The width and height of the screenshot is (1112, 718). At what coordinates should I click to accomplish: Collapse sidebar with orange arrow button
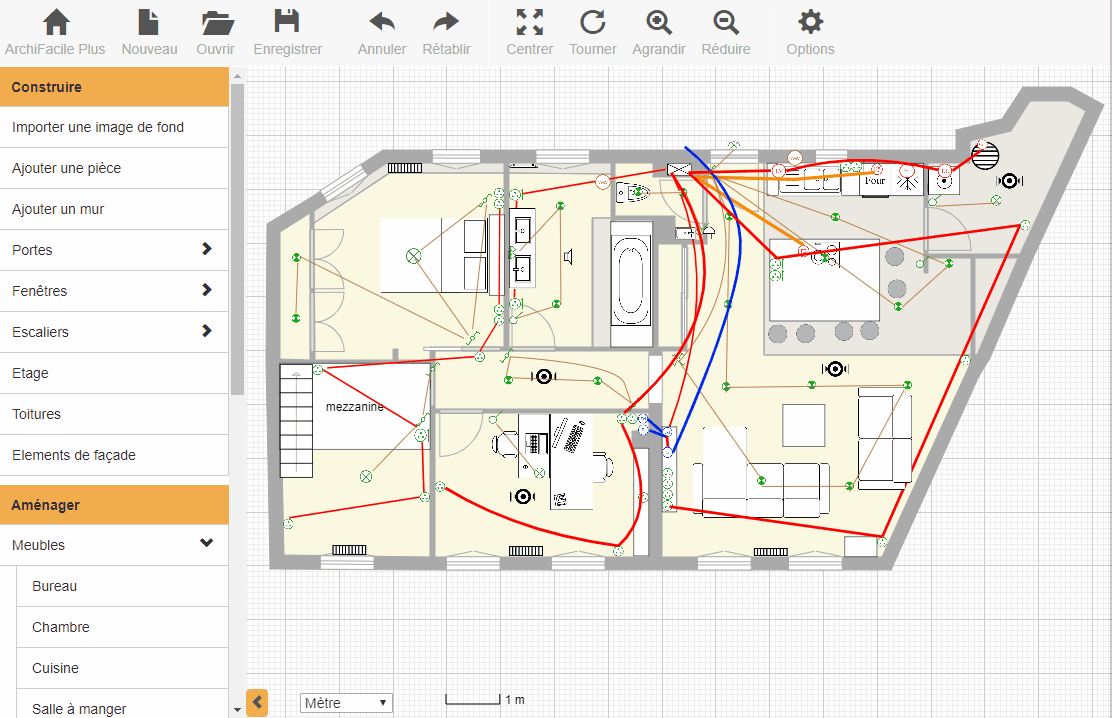[x=257, y=703]
